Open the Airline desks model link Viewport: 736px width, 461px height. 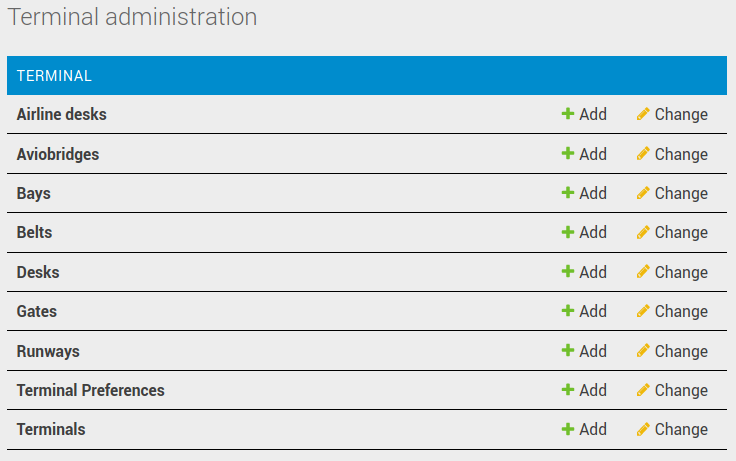tap(61, 114)
